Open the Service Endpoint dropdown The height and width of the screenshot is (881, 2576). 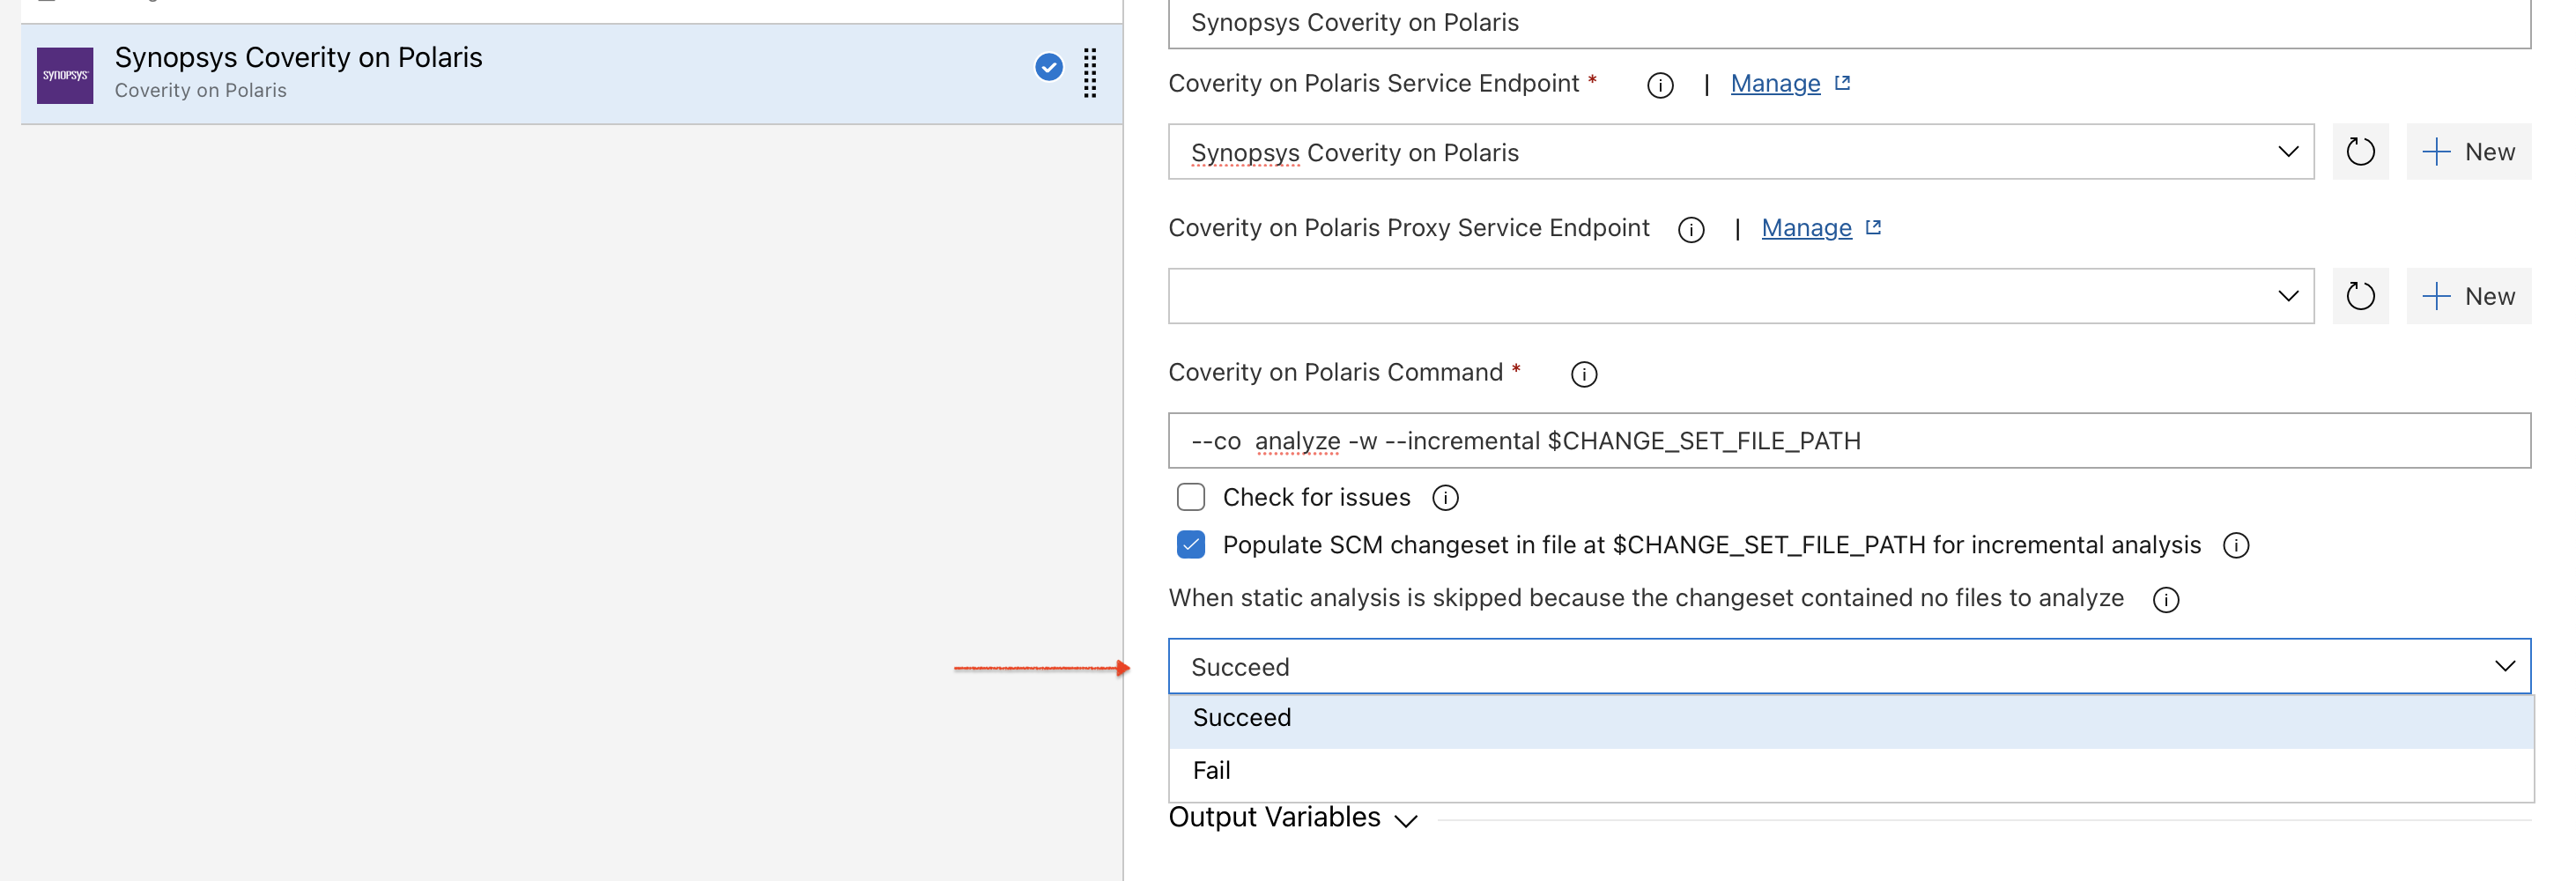click(1740, 152)
